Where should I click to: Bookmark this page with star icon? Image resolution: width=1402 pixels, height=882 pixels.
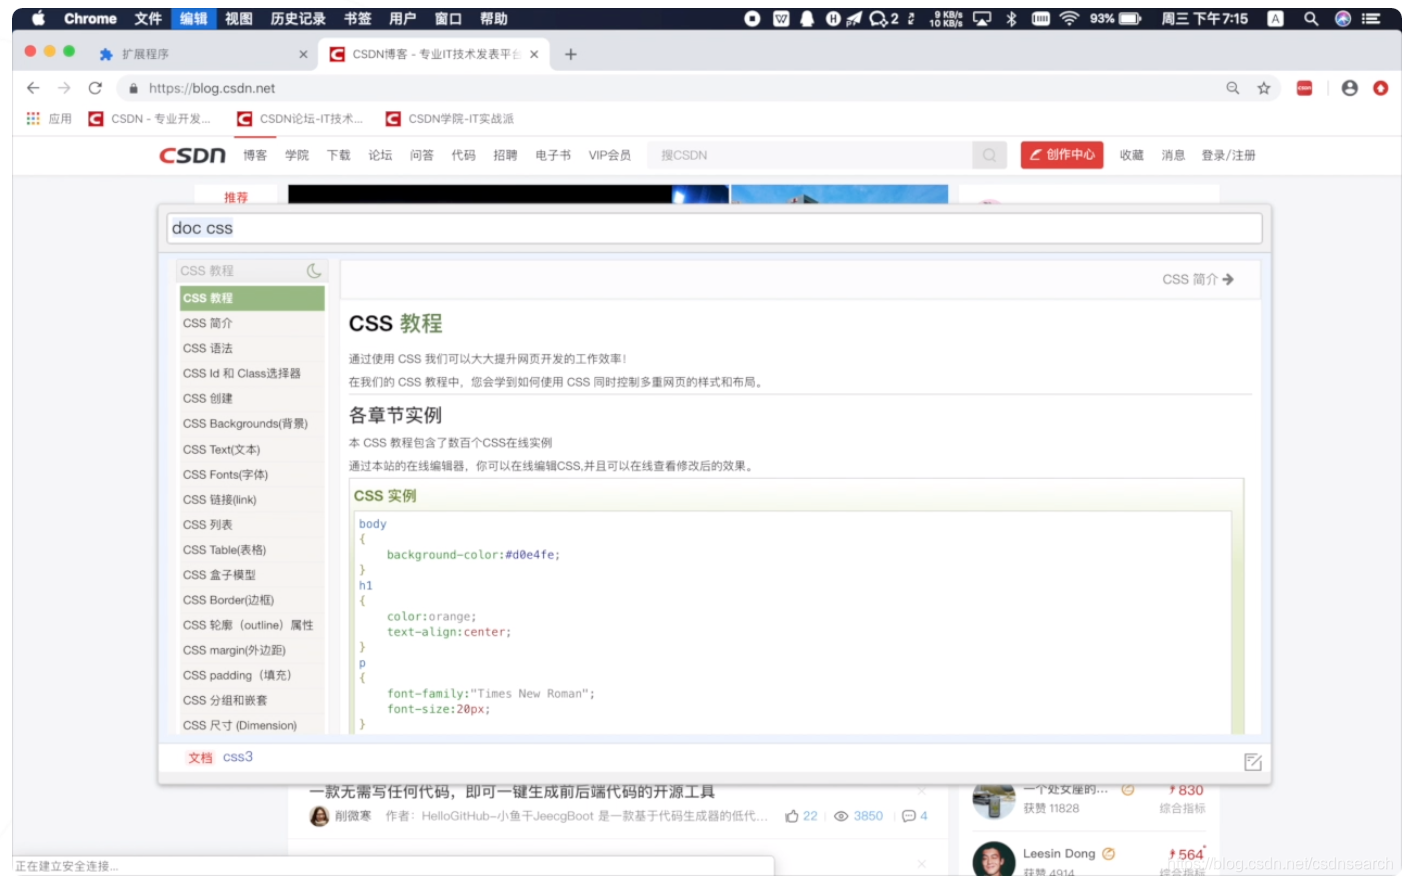[1264, 88]
